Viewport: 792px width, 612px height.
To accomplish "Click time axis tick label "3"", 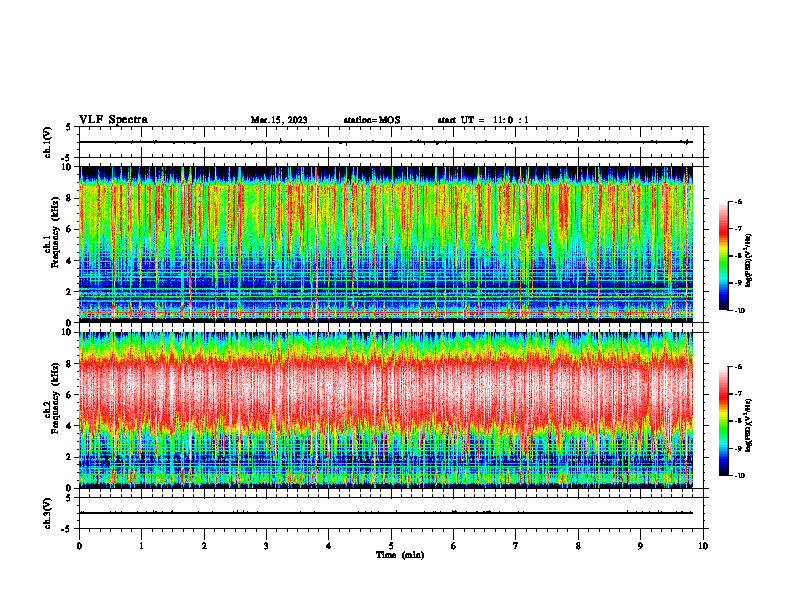I will point(266,546).
